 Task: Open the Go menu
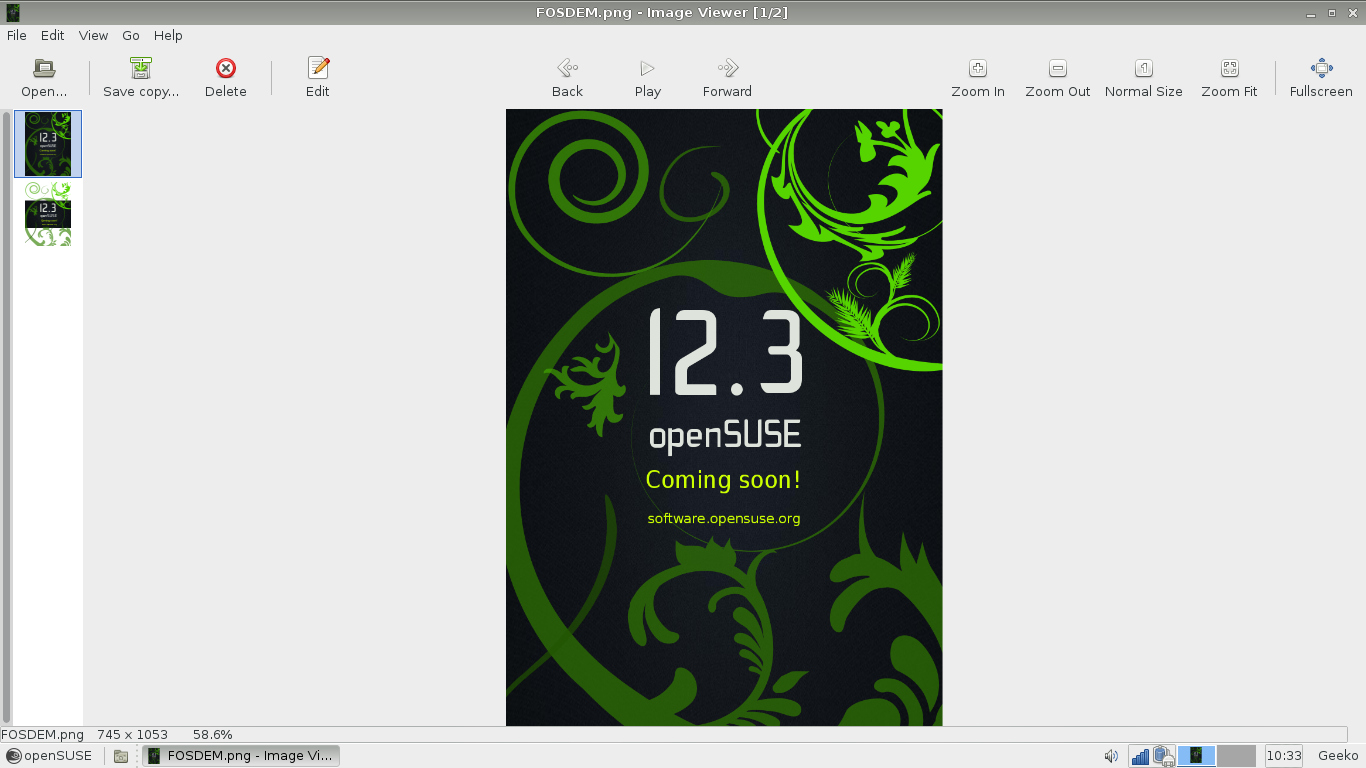(131, 35)
